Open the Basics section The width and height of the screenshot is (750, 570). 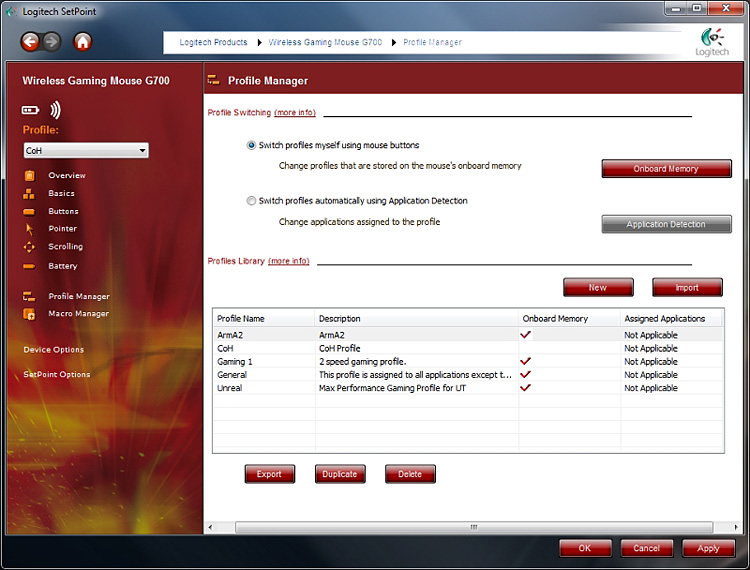[x=61, y=193]
